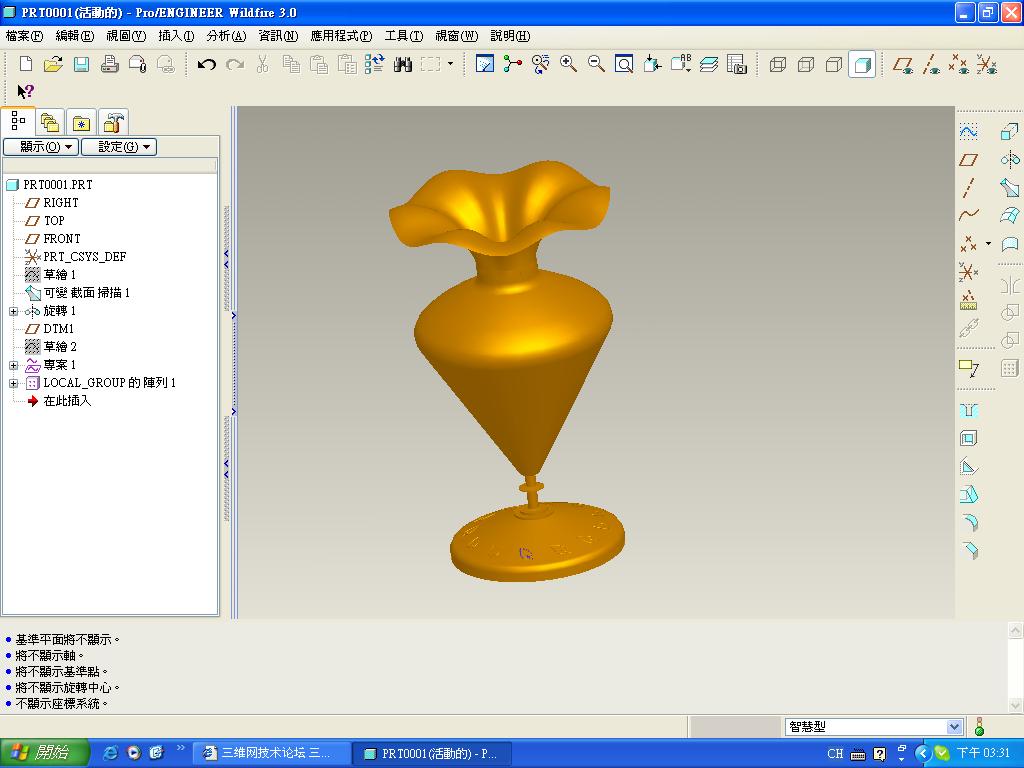Switch to the Folder Browser navigator tab
Image resolution: width=1024 pixels, height=768 pixels.
(x=50, y=122)
